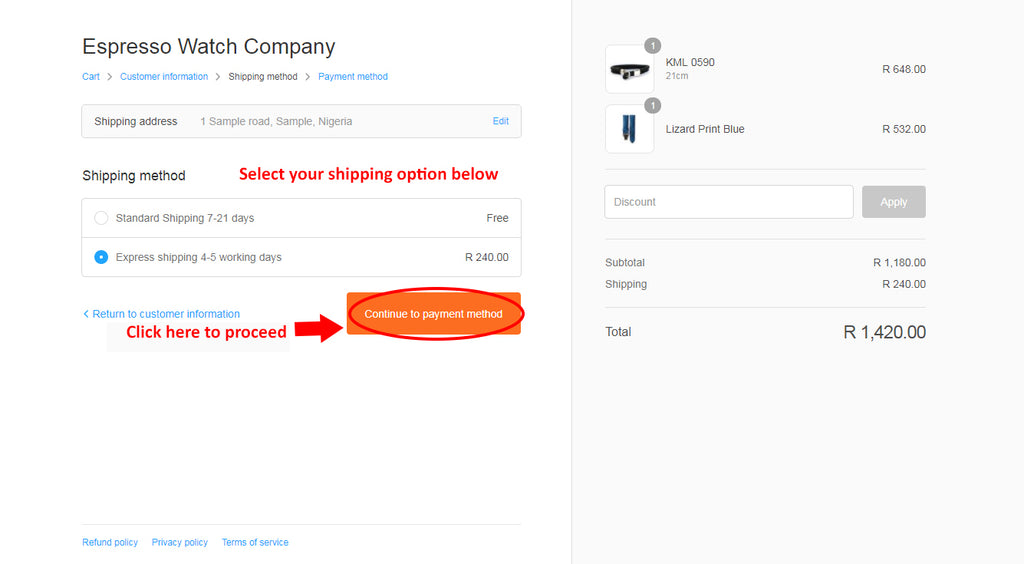The height and width of the screenshot is (564, 1024).
Task: Return to customer information
Action: pyautogui.click(x=162, y=314)
